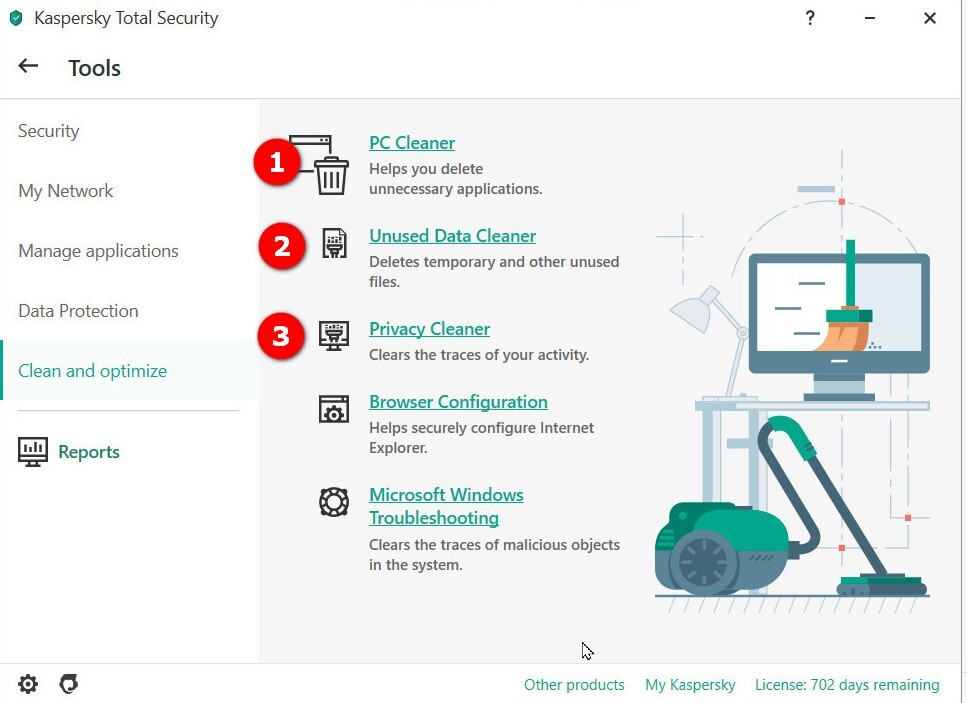967x703 pixels.
Task: Click the Kaspersky Total Security title text
Action: point(126,18)
